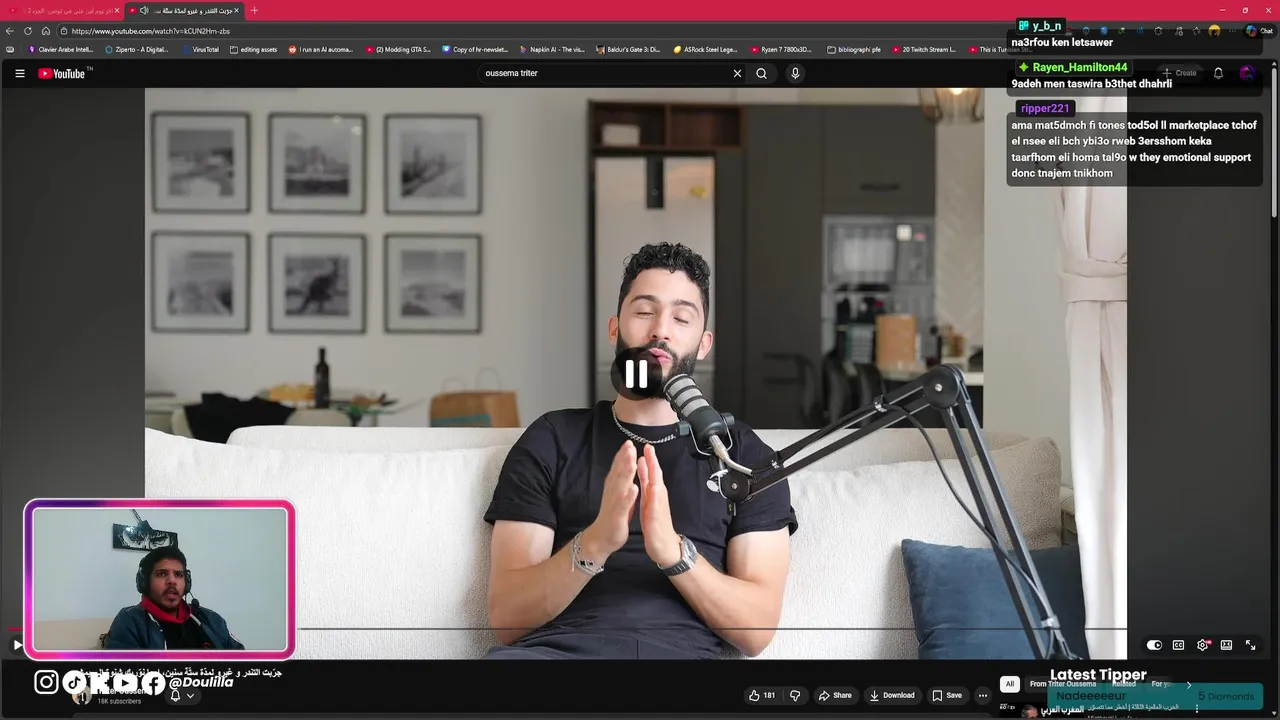The width and height of the screenshot is (1280, 720).
Task: Close the active YouTube tab
Action: coord(236,10)
